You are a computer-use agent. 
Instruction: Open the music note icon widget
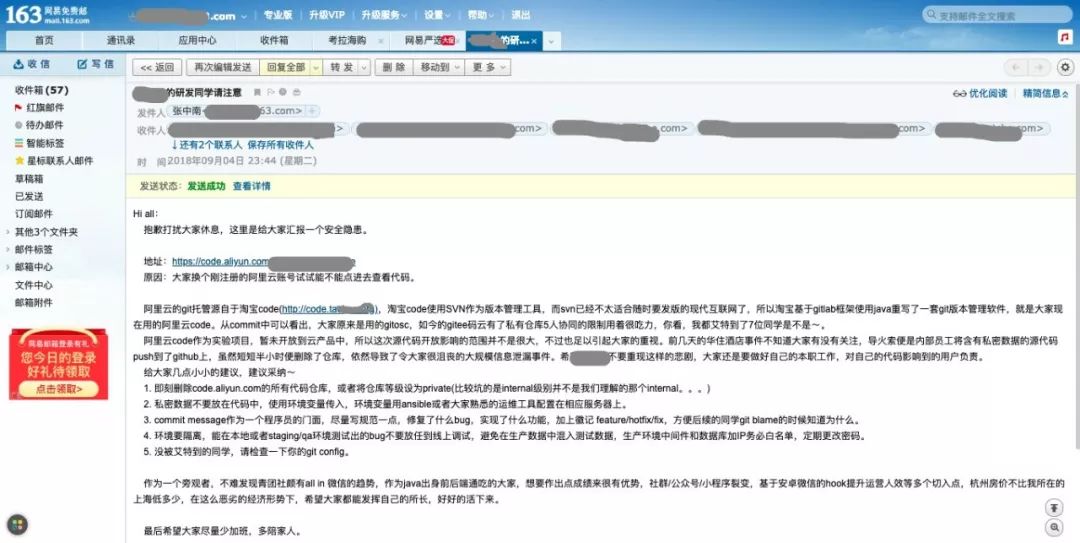click(x=1065, y=37)
